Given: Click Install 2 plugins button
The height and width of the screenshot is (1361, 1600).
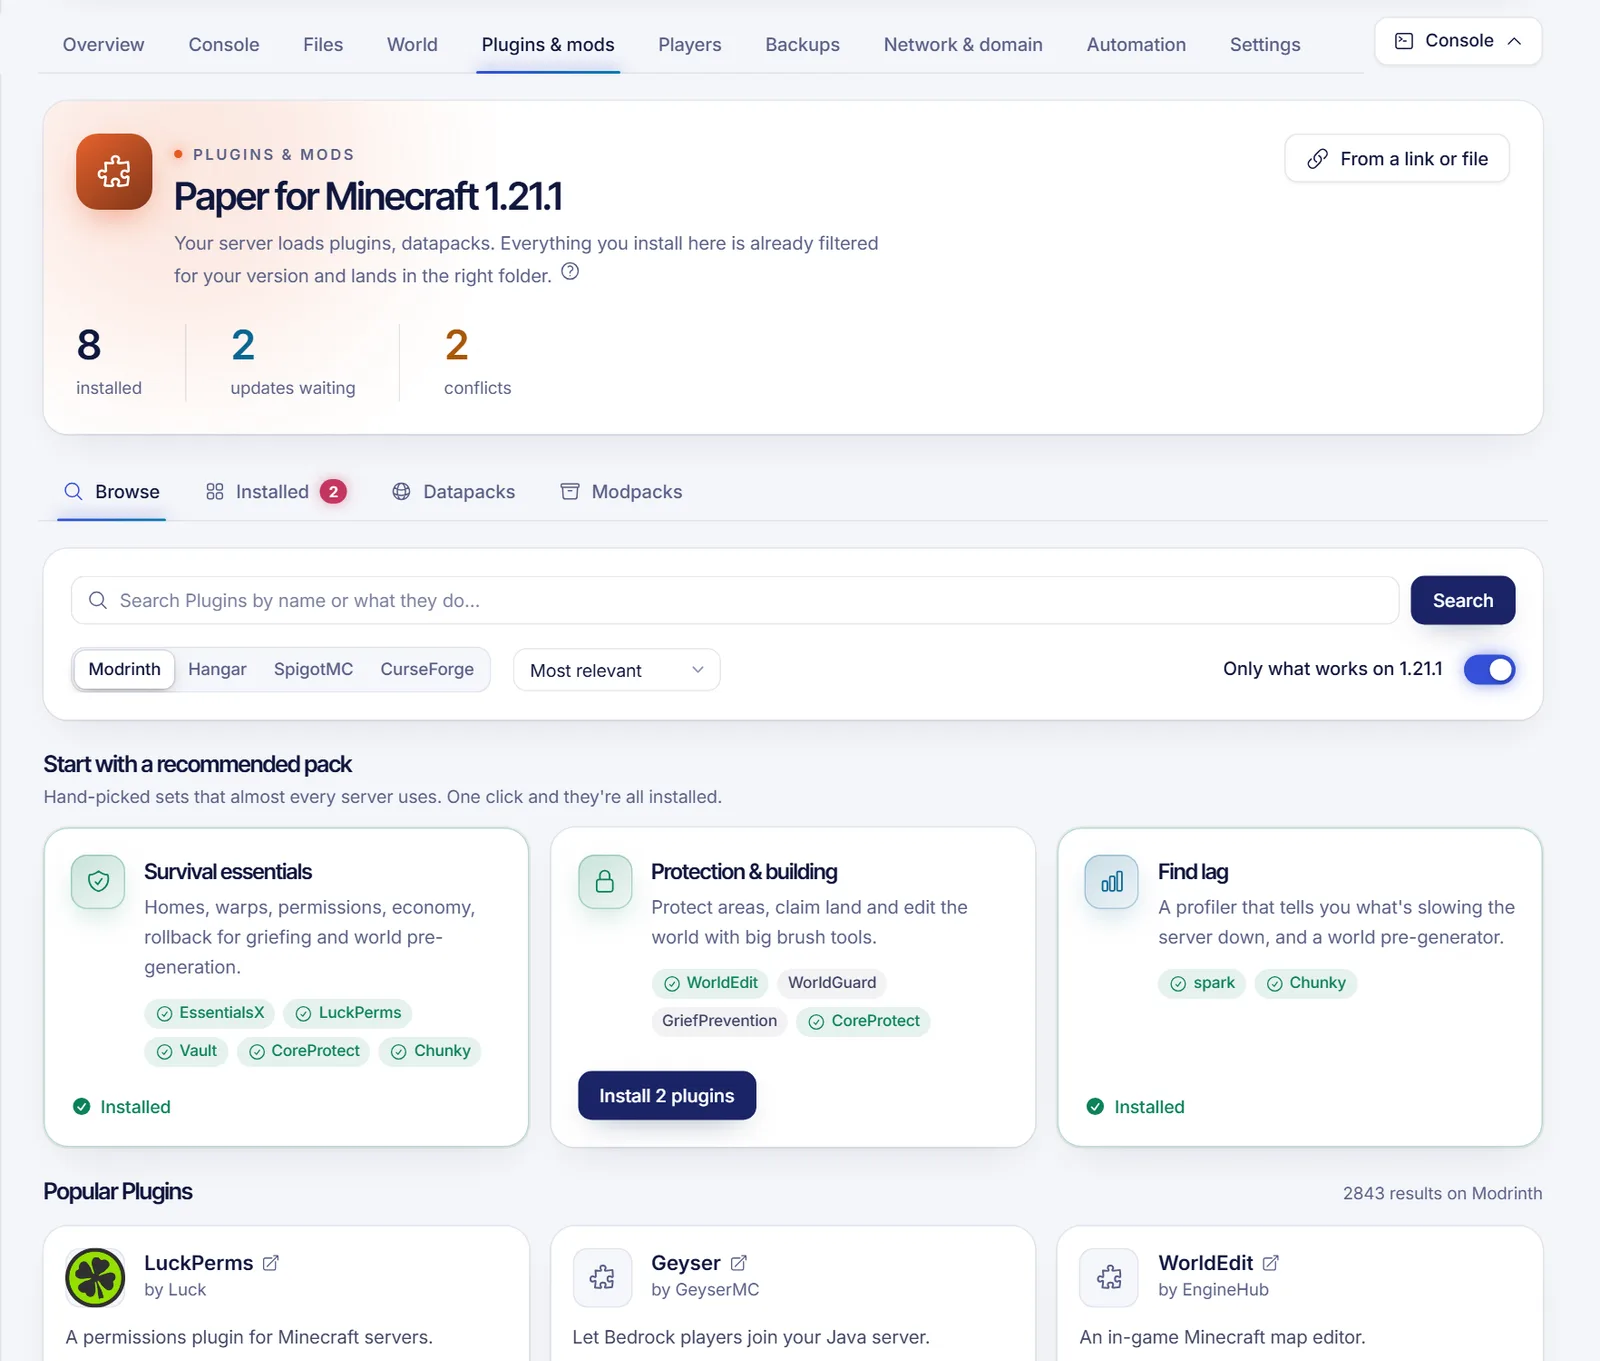Looking at the screenshot, I should (x=667, y=1096).
